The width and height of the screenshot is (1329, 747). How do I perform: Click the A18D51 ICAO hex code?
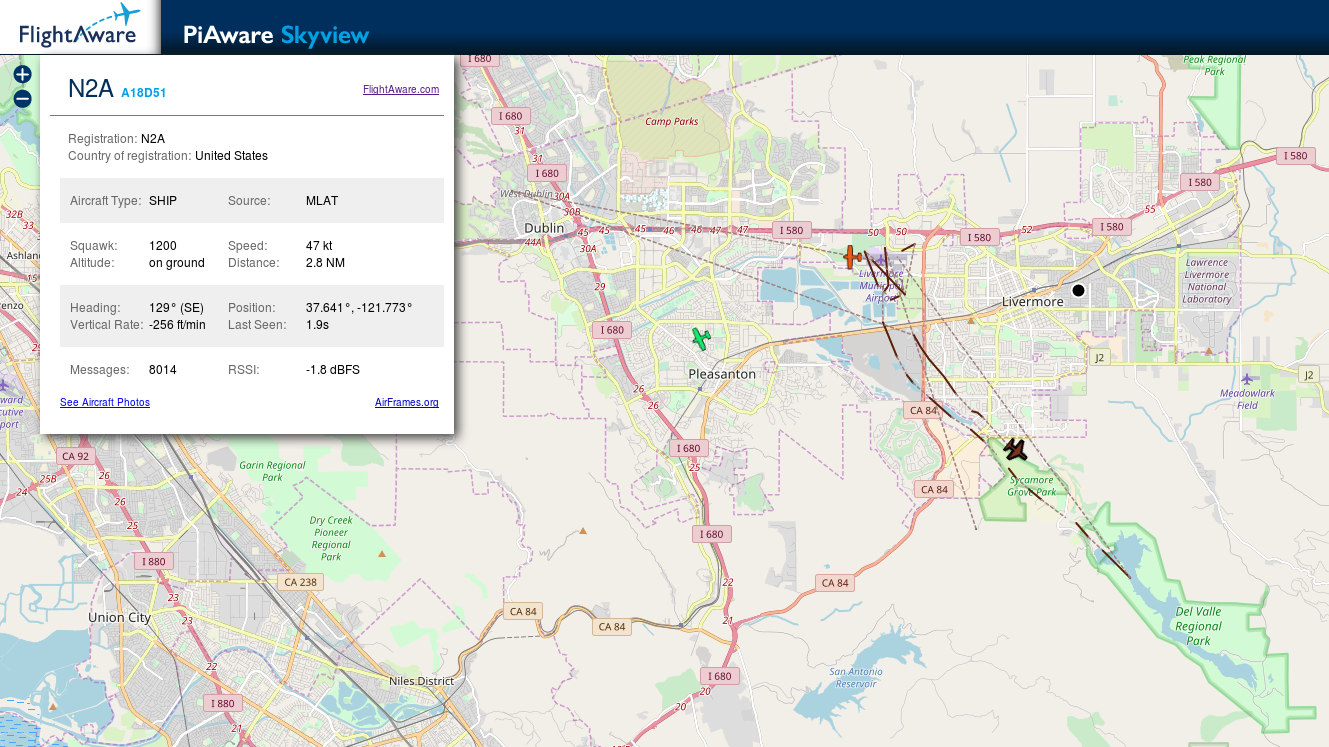tap(144, 93)
